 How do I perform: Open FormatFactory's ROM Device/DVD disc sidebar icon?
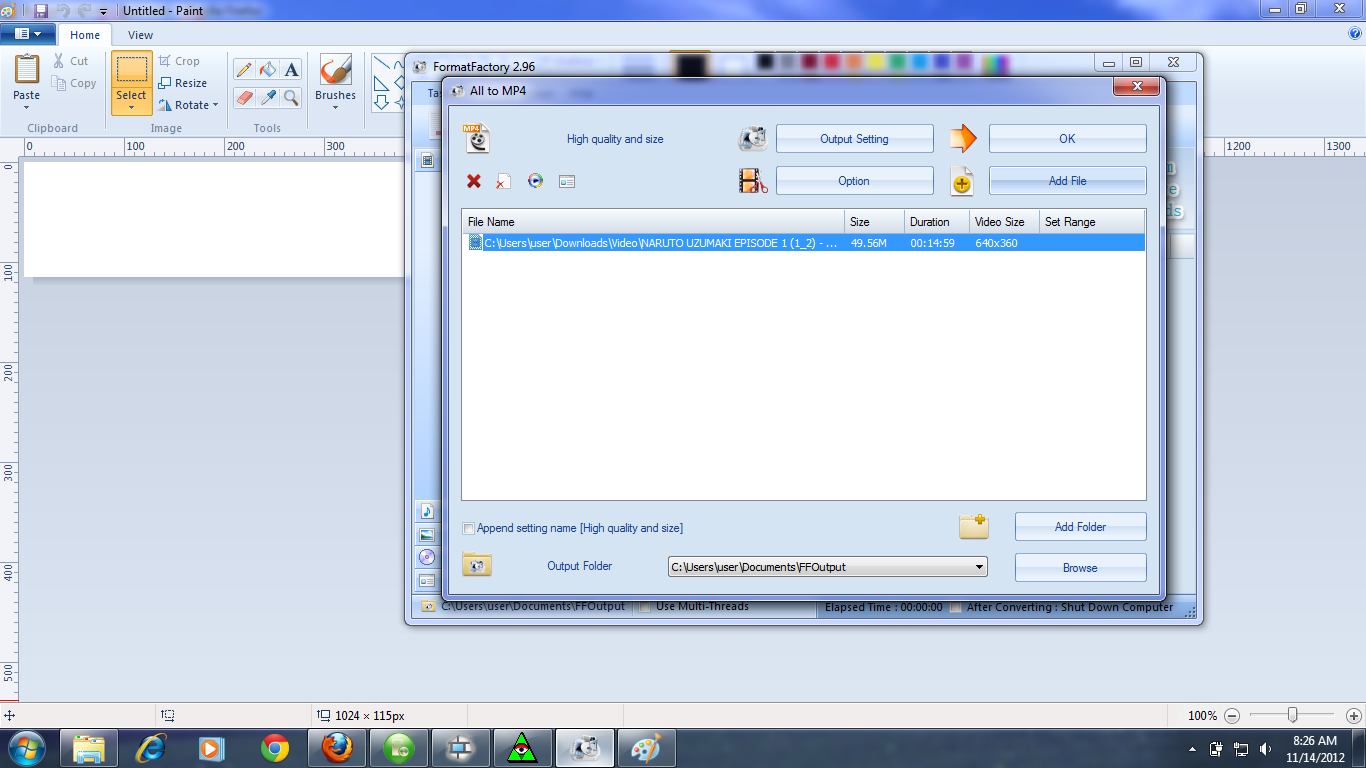pos(427,557)
